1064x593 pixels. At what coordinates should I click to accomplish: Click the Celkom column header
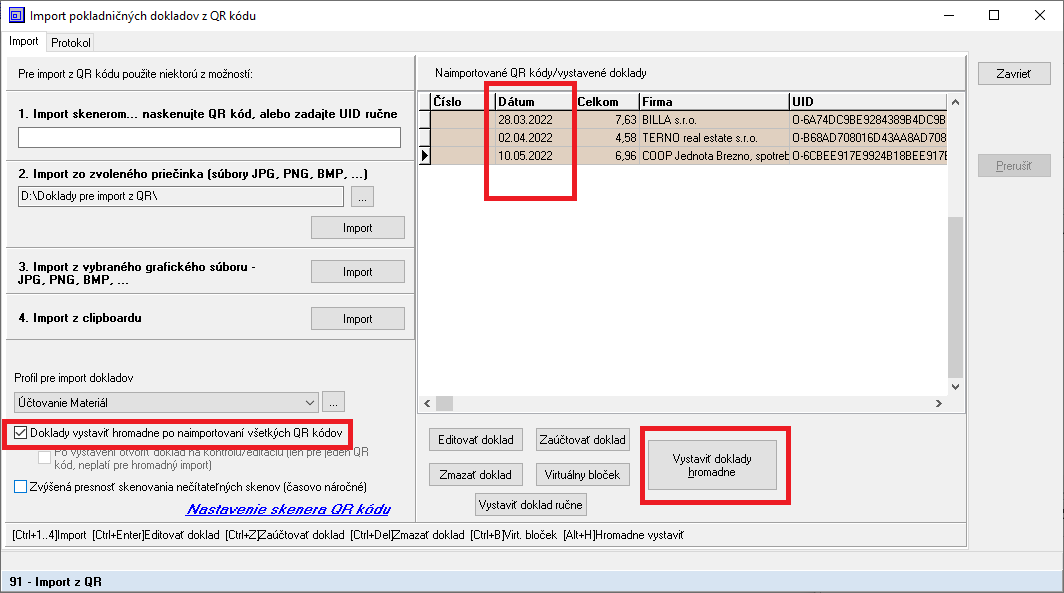[607, 102]
